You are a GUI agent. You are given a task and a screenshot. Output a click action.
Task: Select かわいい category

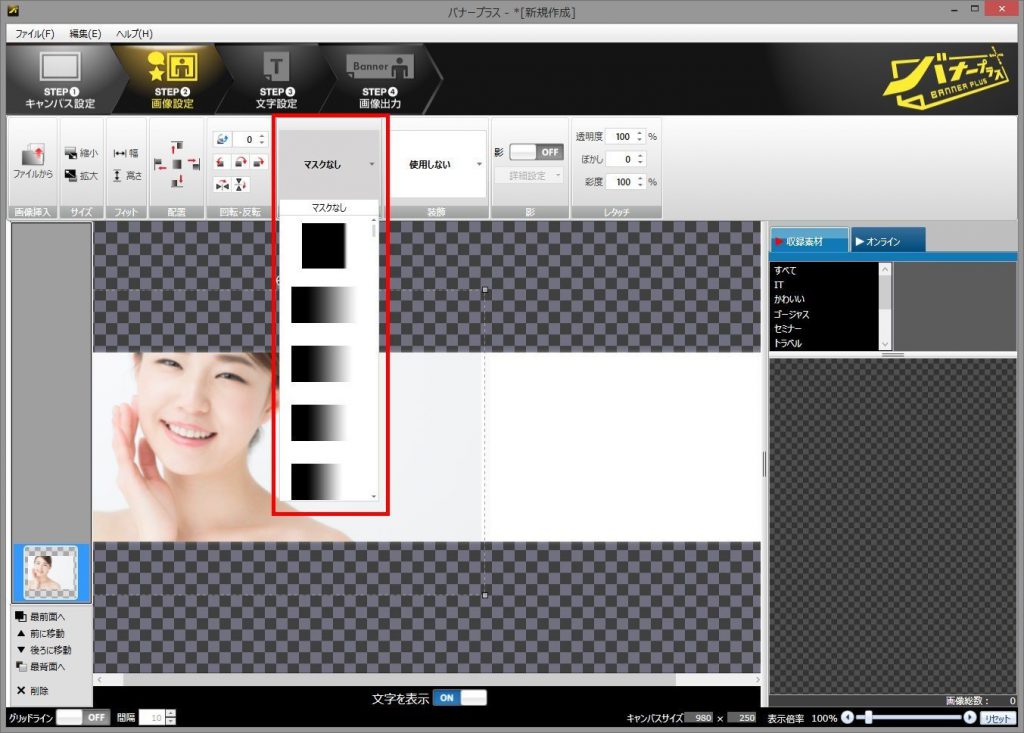(x=790, y=299)
